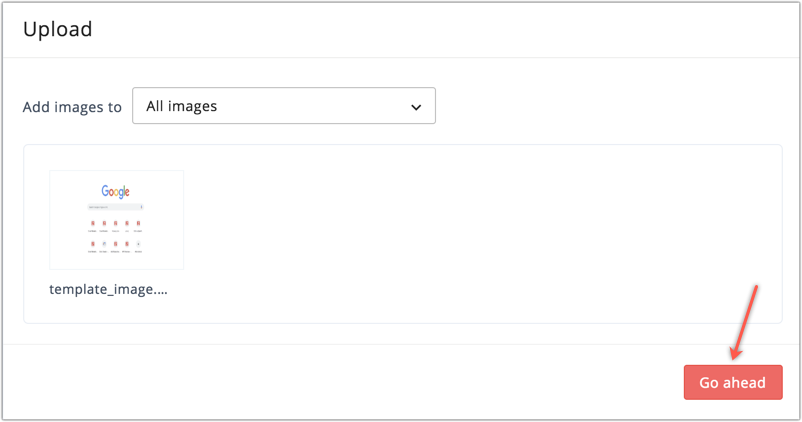Open the "All images" dropdown
This screenshot has height=422, width=802.
(283, 106)
